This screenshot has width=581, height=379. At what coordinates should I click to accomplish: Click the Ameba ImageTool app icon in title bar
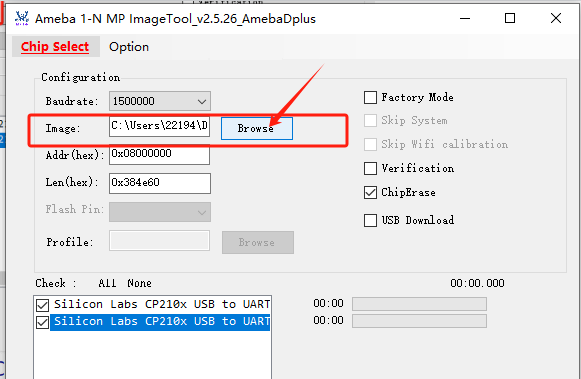pos(22,18)
